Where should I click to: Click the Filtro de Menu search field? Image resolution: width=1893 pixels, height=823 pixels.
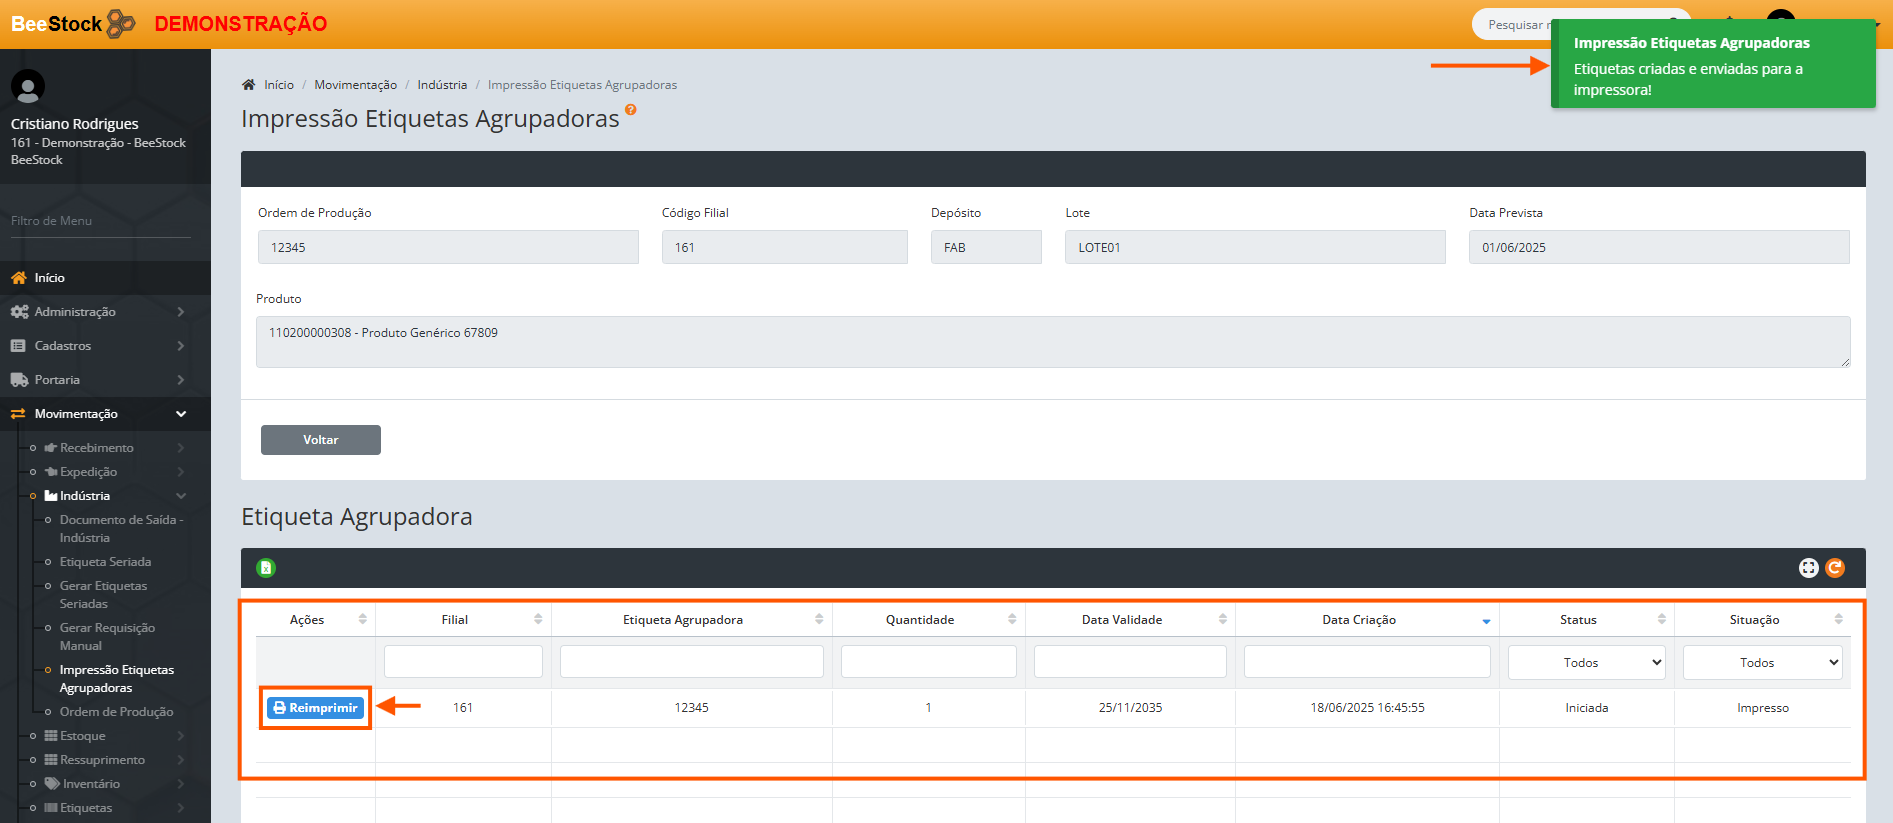click(100, 221)
